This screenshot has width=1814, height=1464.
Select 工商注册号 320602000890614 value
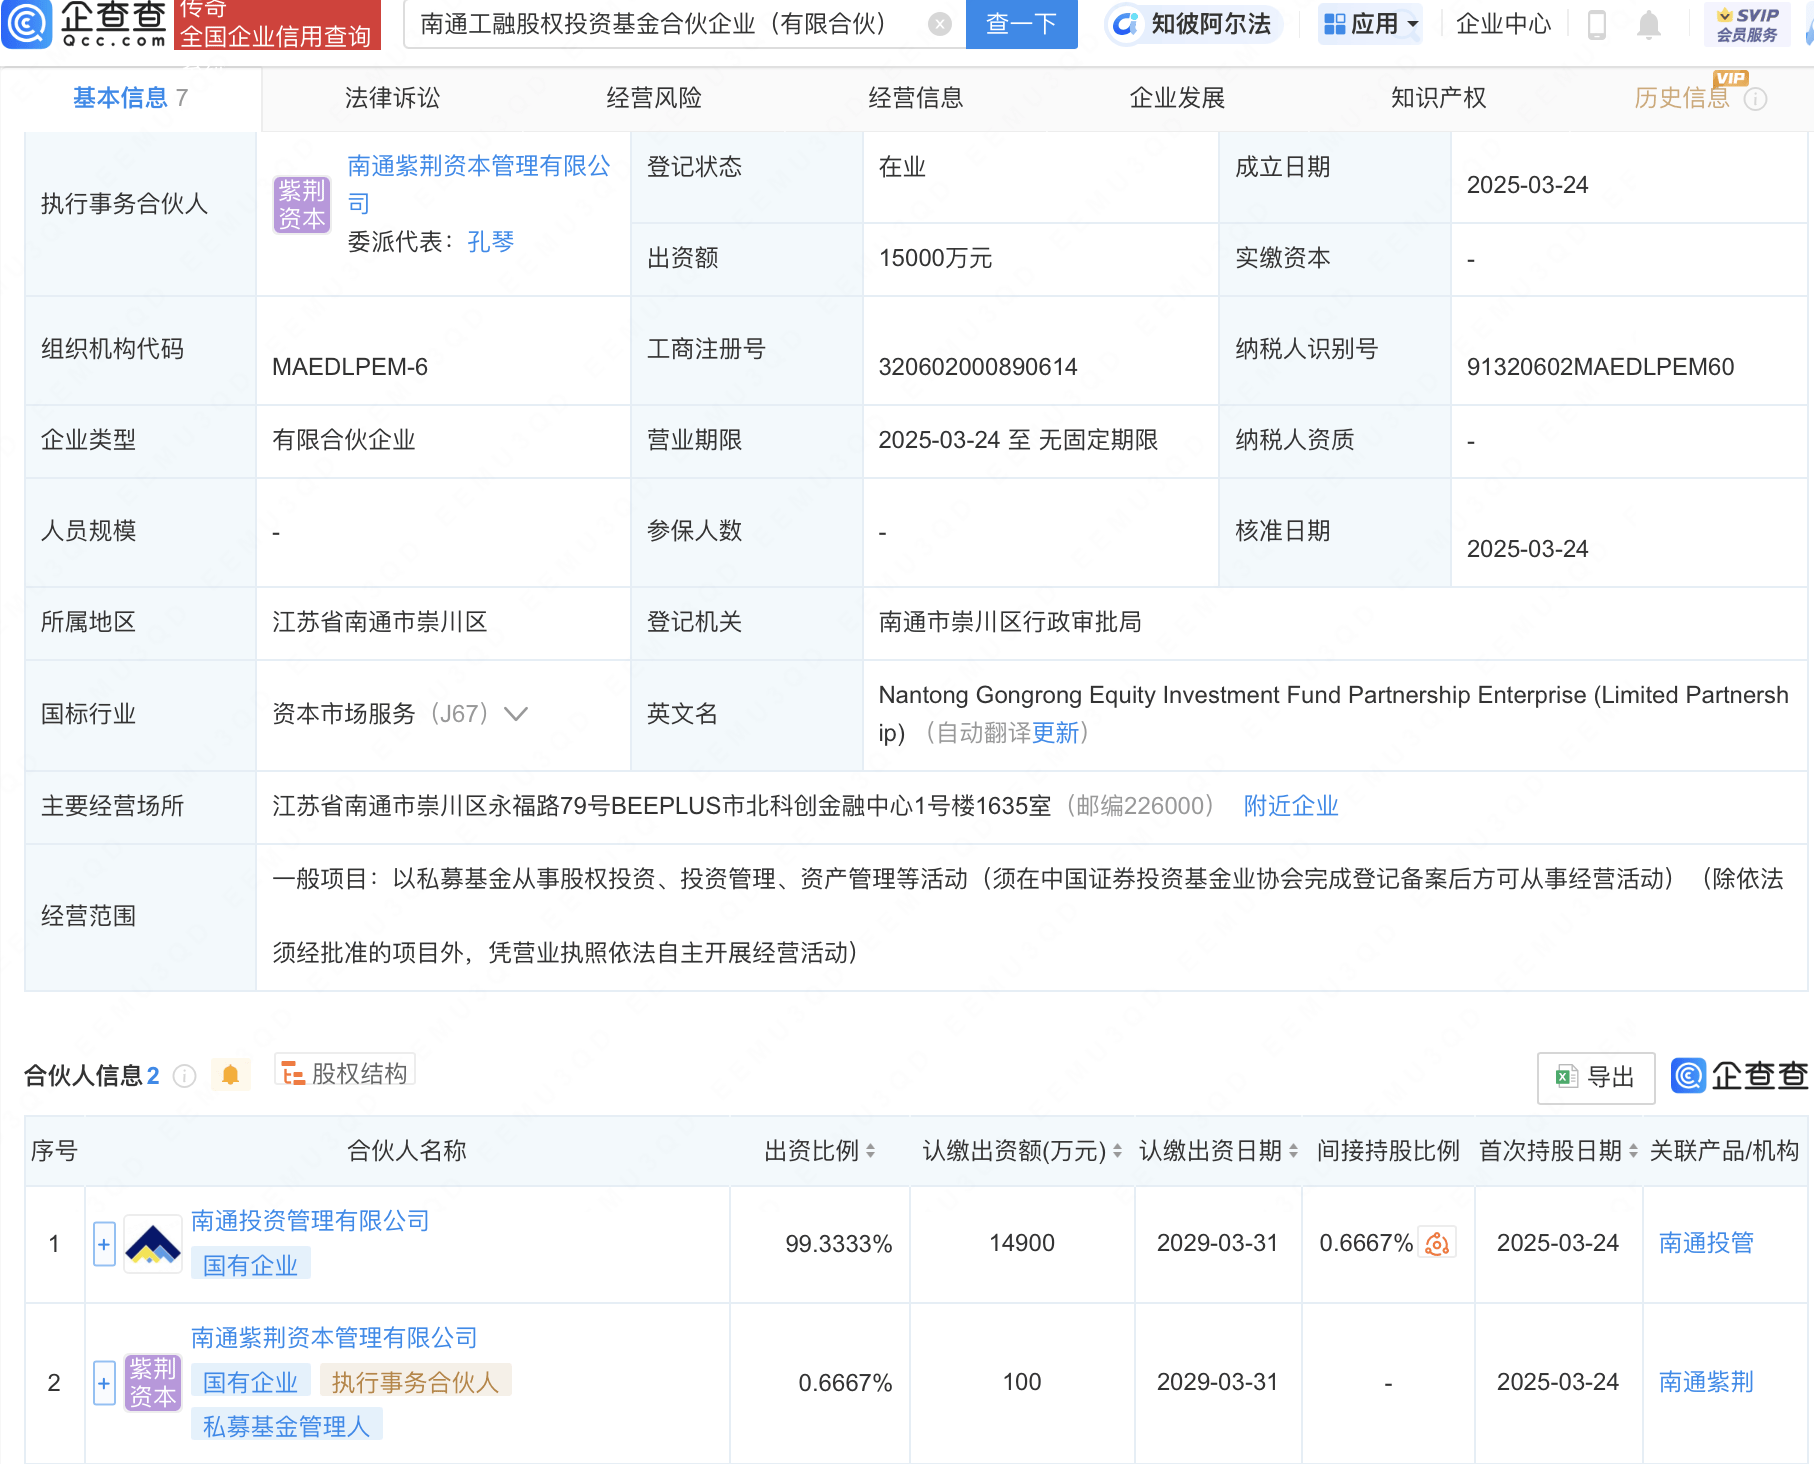coord(978,367)
